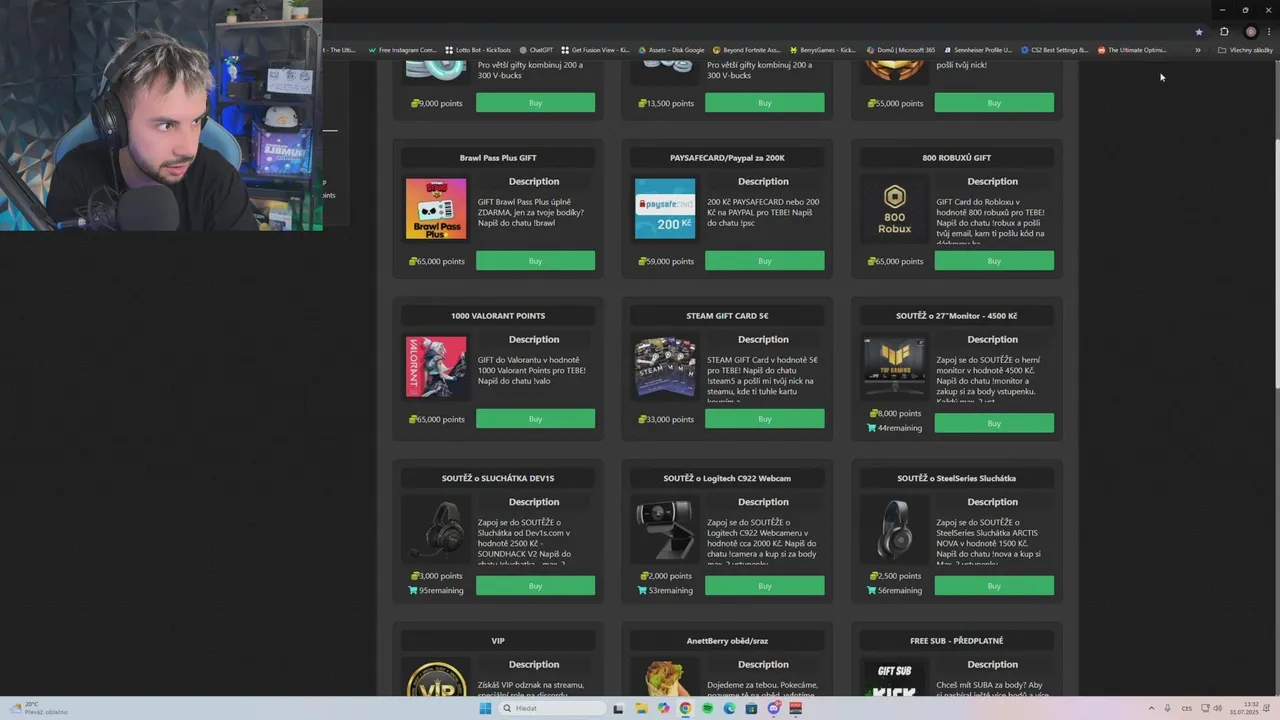Open Microsoft Edge from the taskbar
Screen dimensions: 1280x720
pos(729,708)
